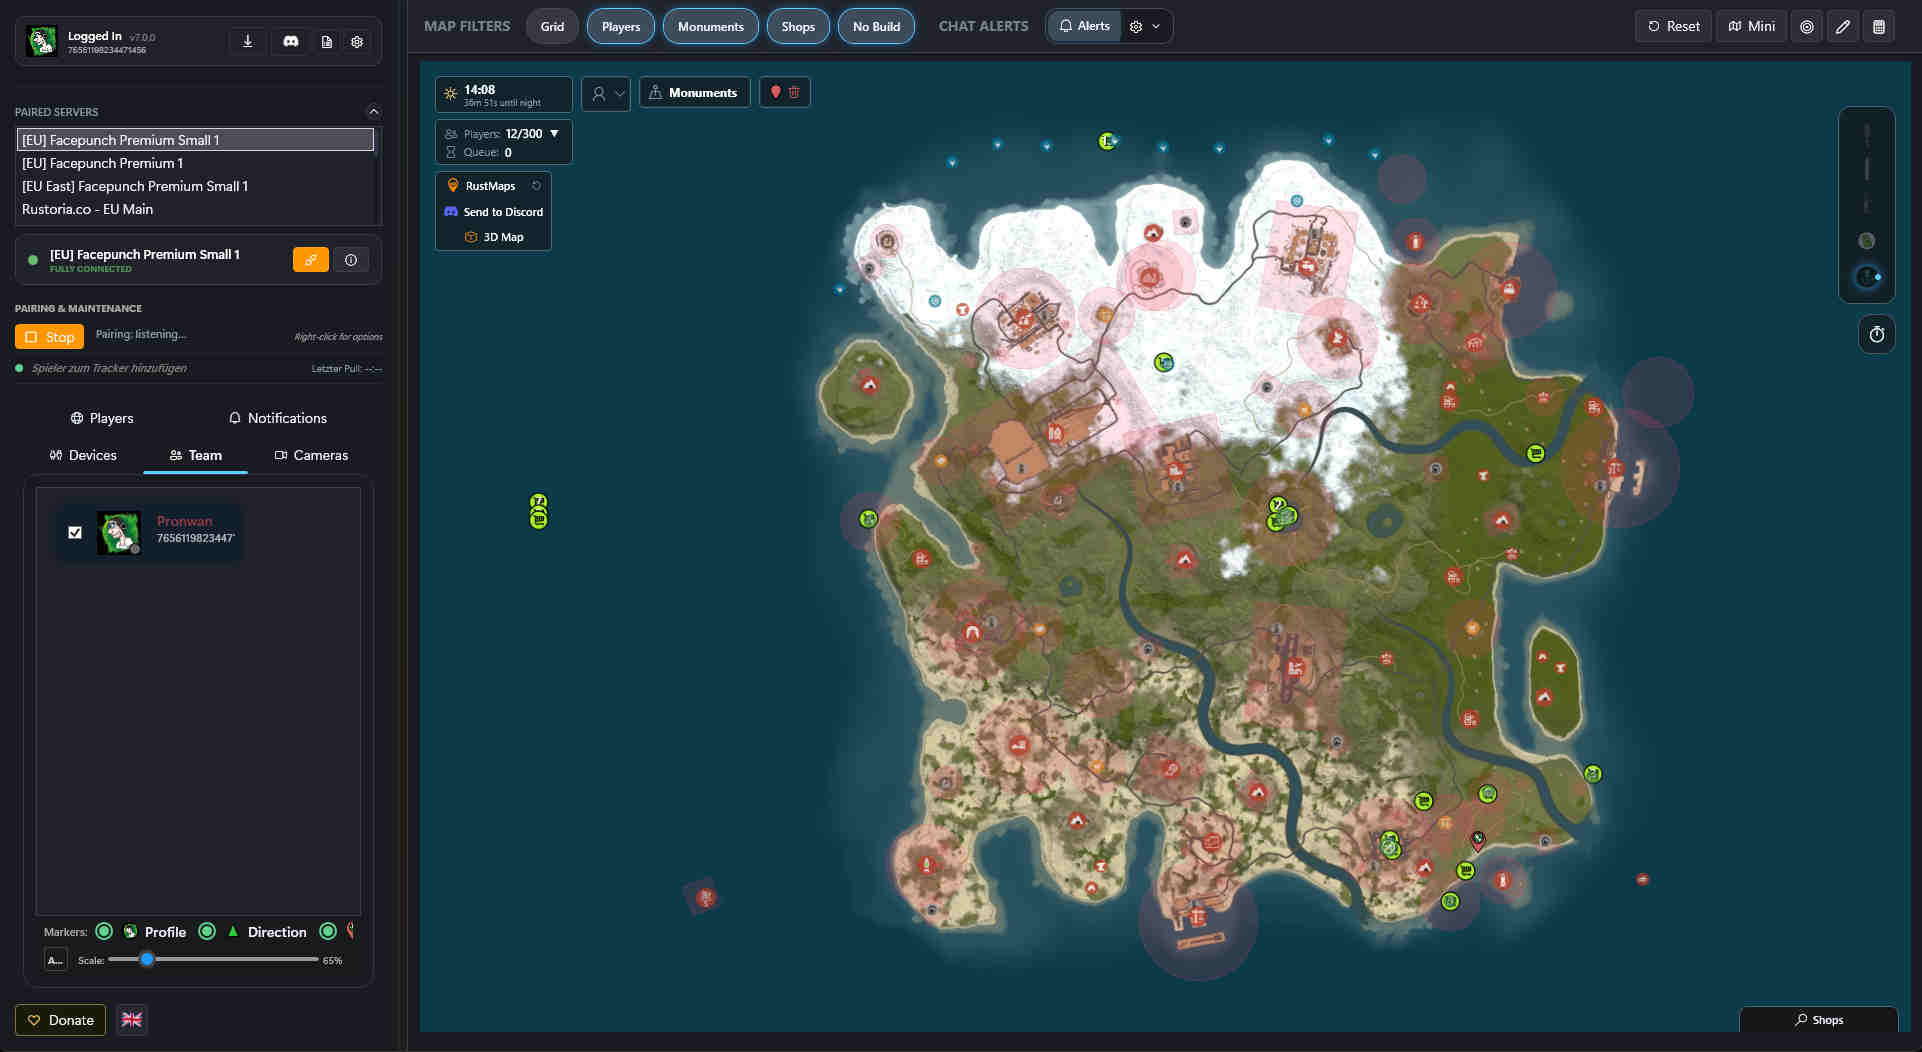Refresh RustMaps with the reload icon

point(536,186)
